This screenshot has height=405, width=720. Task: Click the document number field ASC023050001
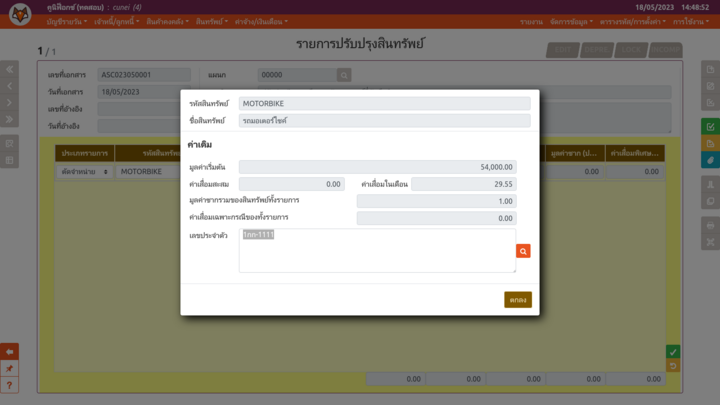point(144,74)
